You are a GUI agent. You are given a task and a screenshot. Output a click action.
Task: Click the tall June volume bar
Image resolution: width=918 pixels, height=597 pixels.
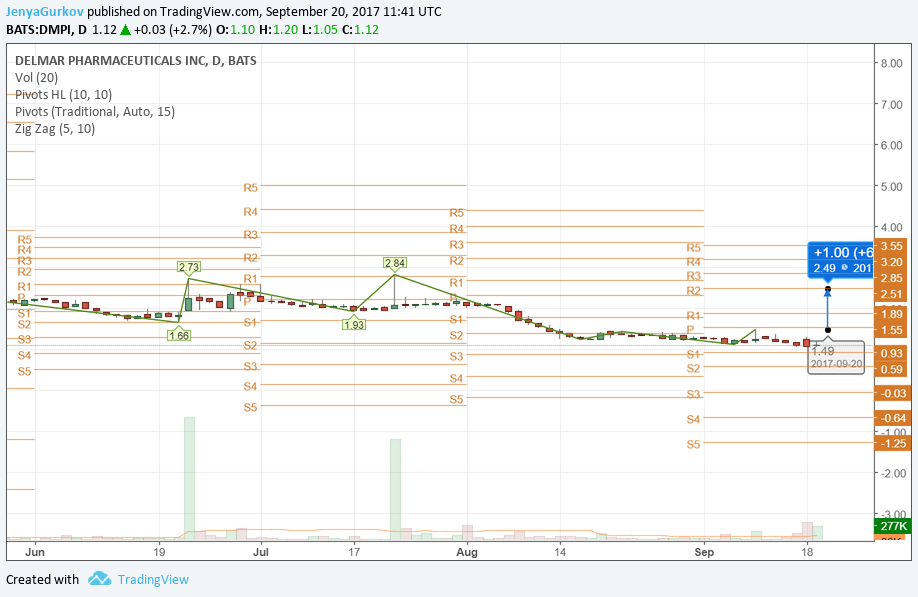coord(189,478)
